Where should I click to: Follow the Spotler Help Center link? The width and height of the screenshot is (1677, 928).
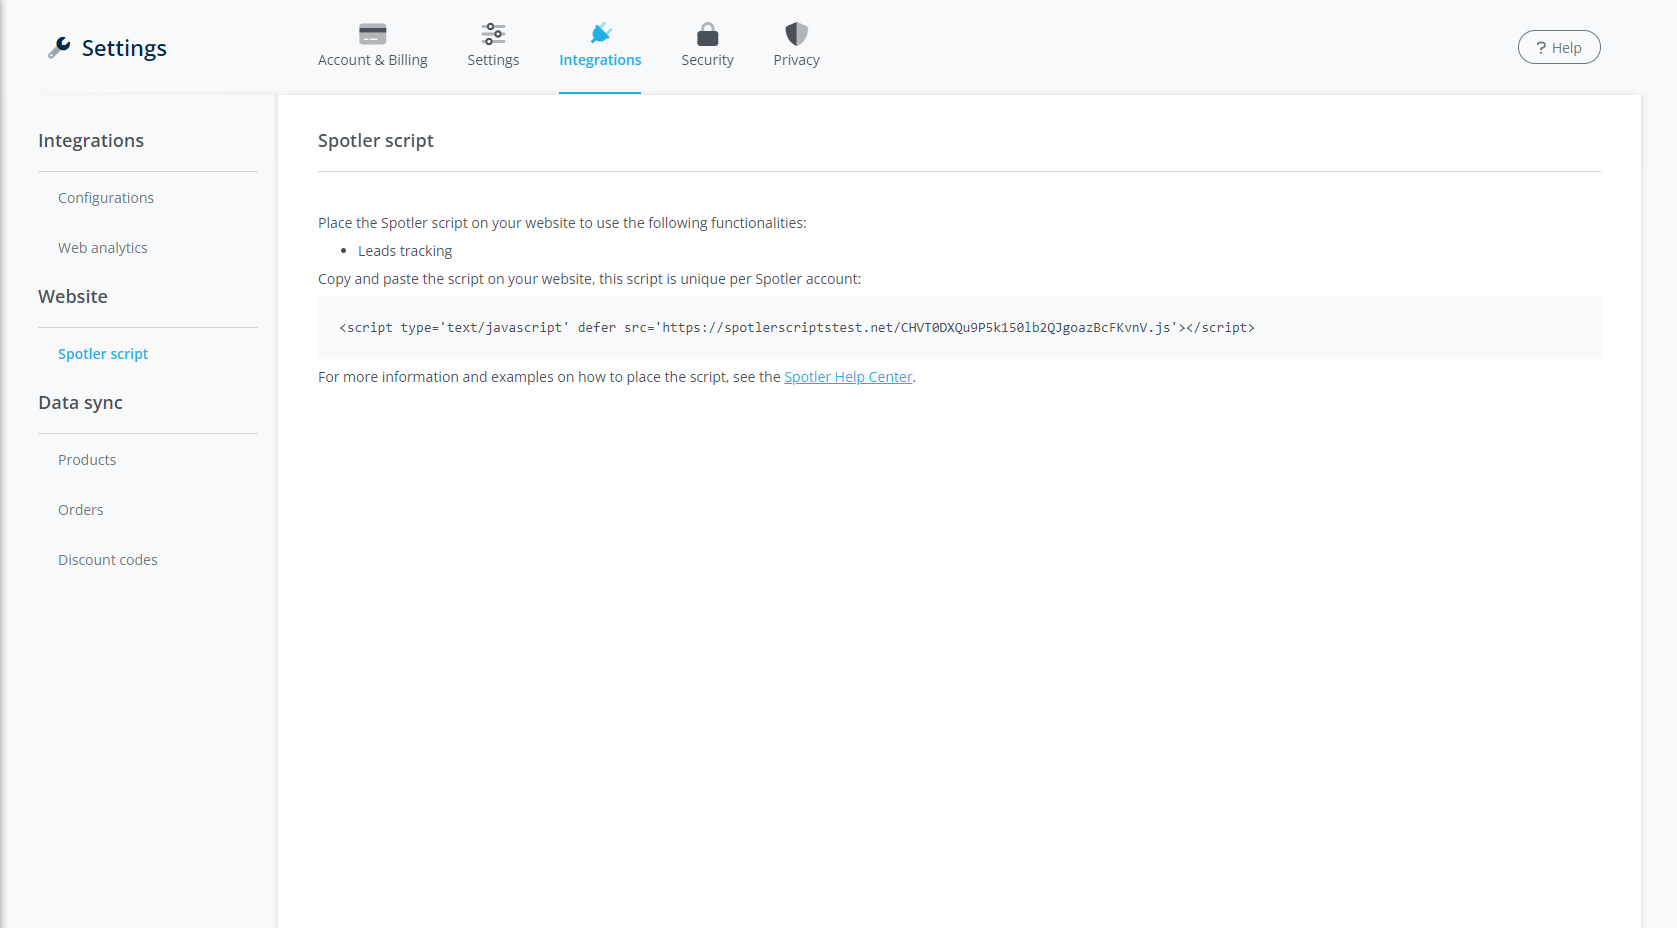click(848, 377)
